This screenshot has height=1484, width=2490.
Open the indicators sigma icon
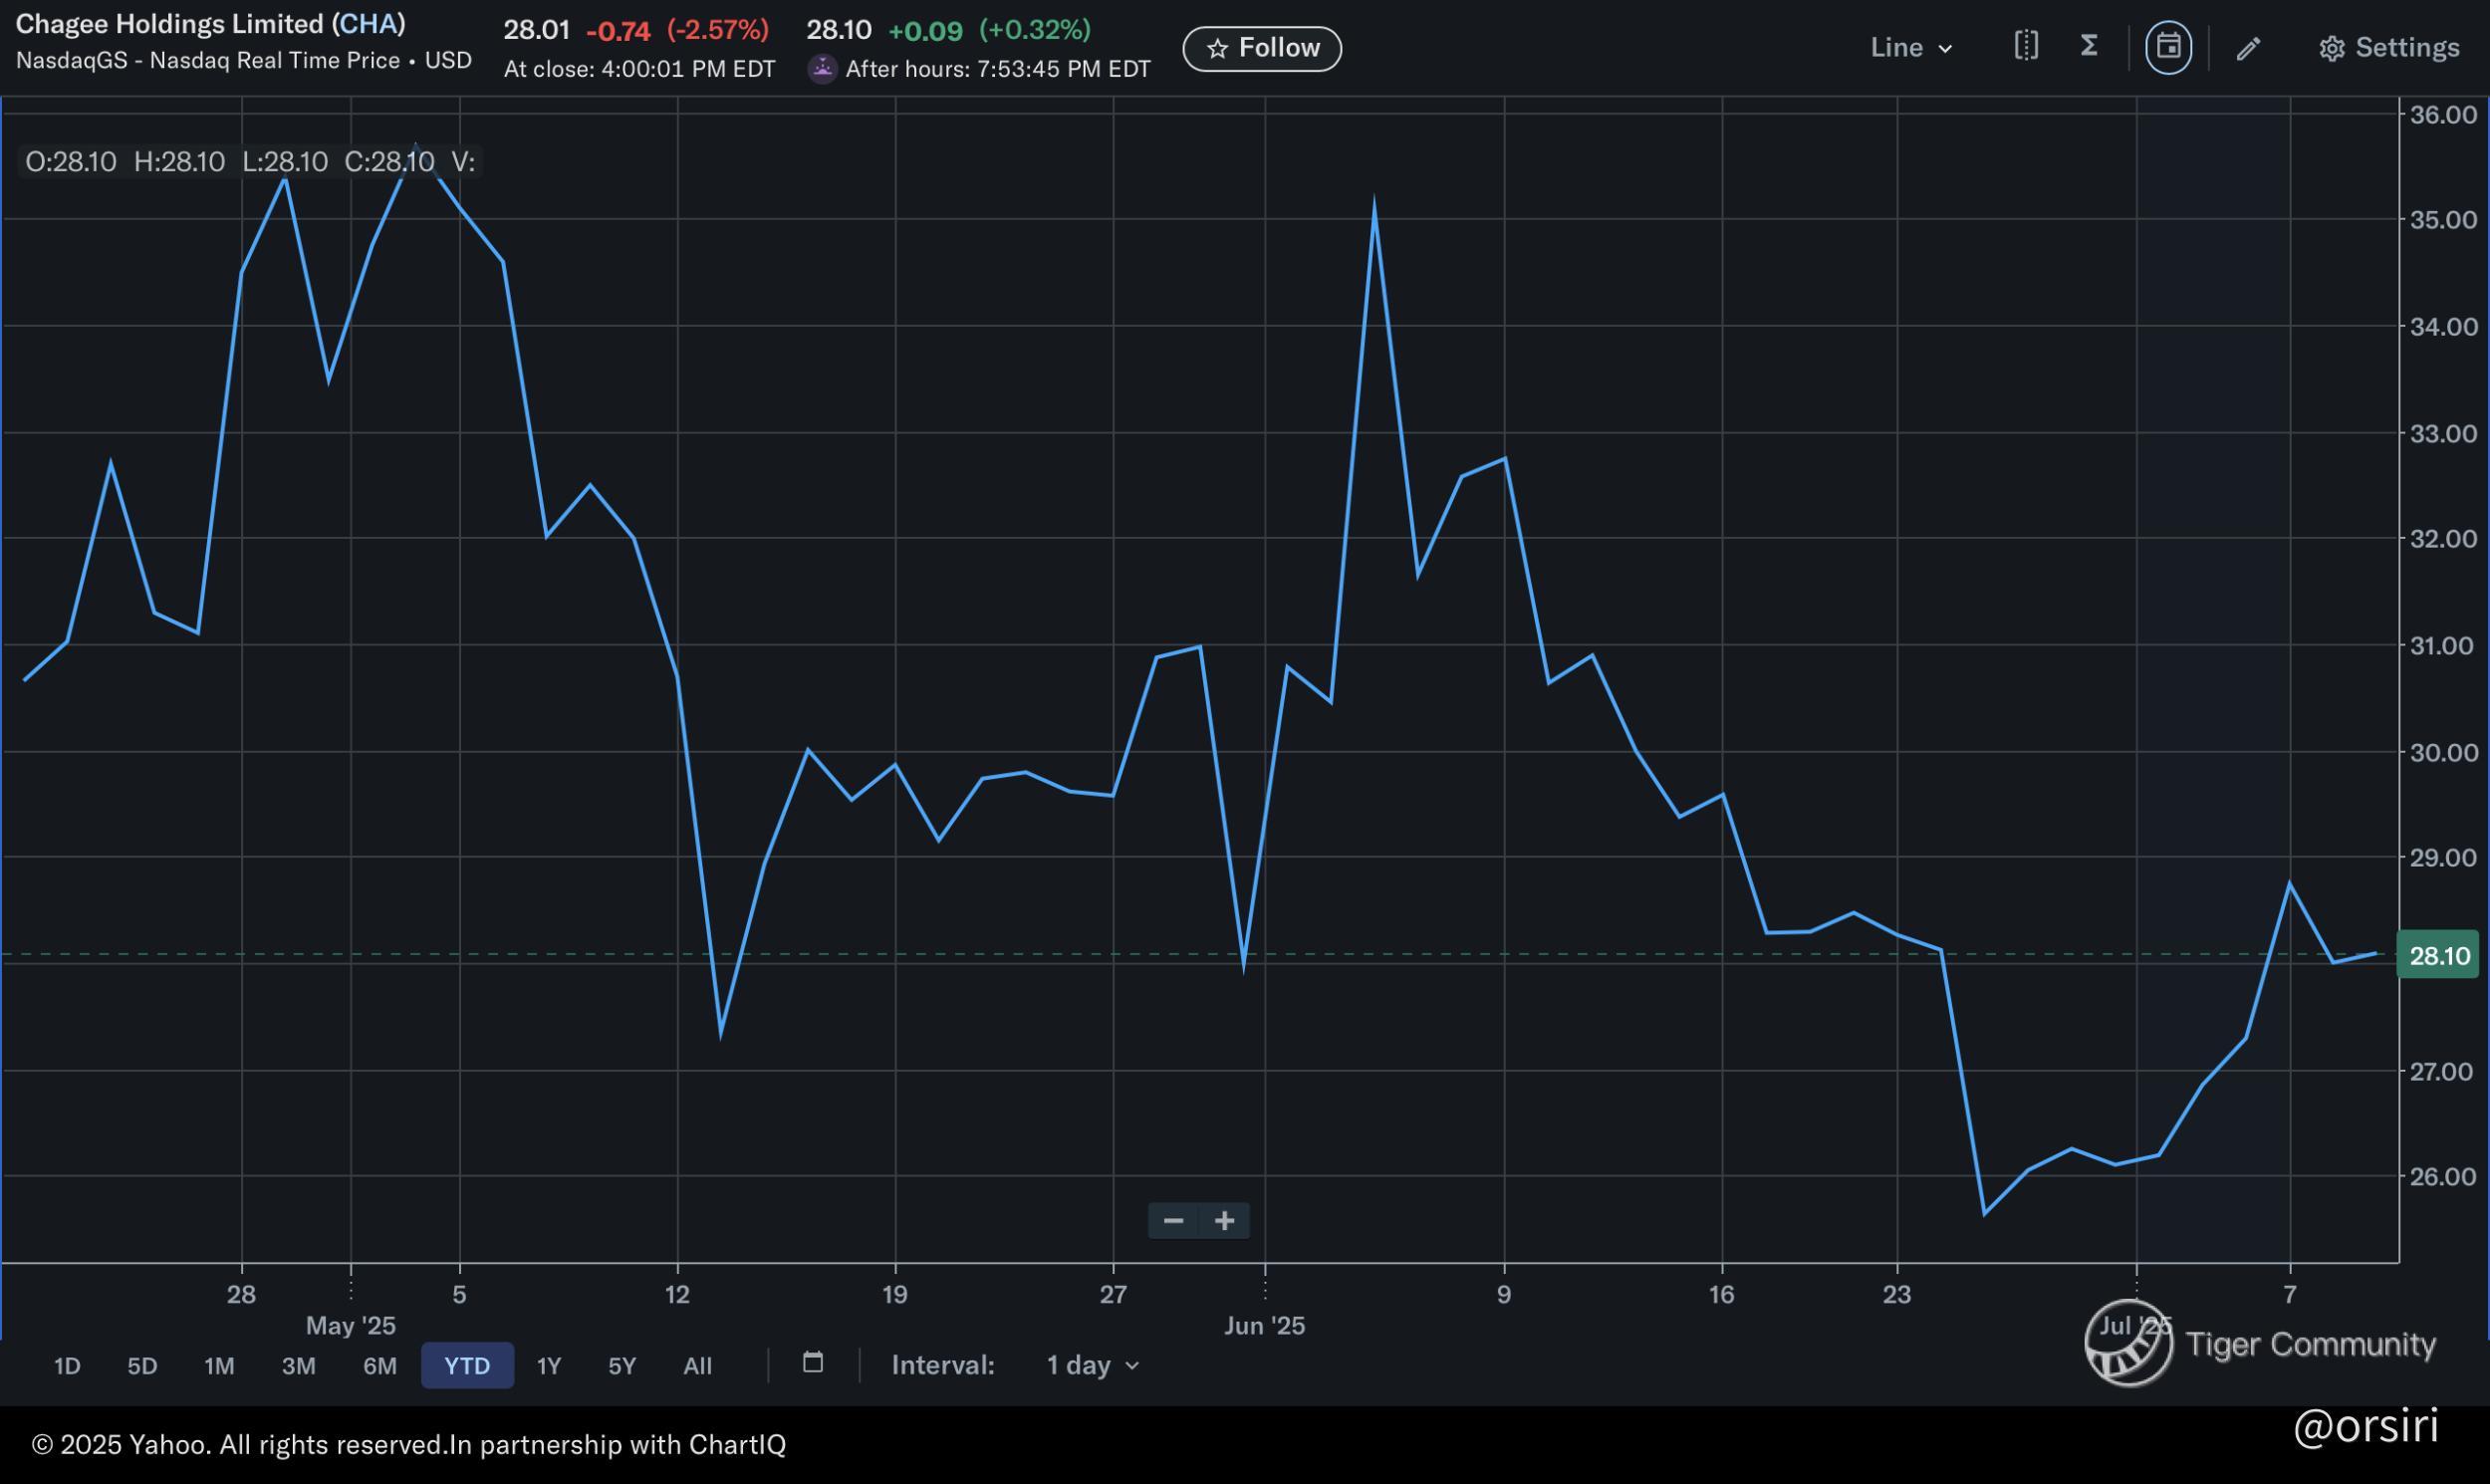2089,46
